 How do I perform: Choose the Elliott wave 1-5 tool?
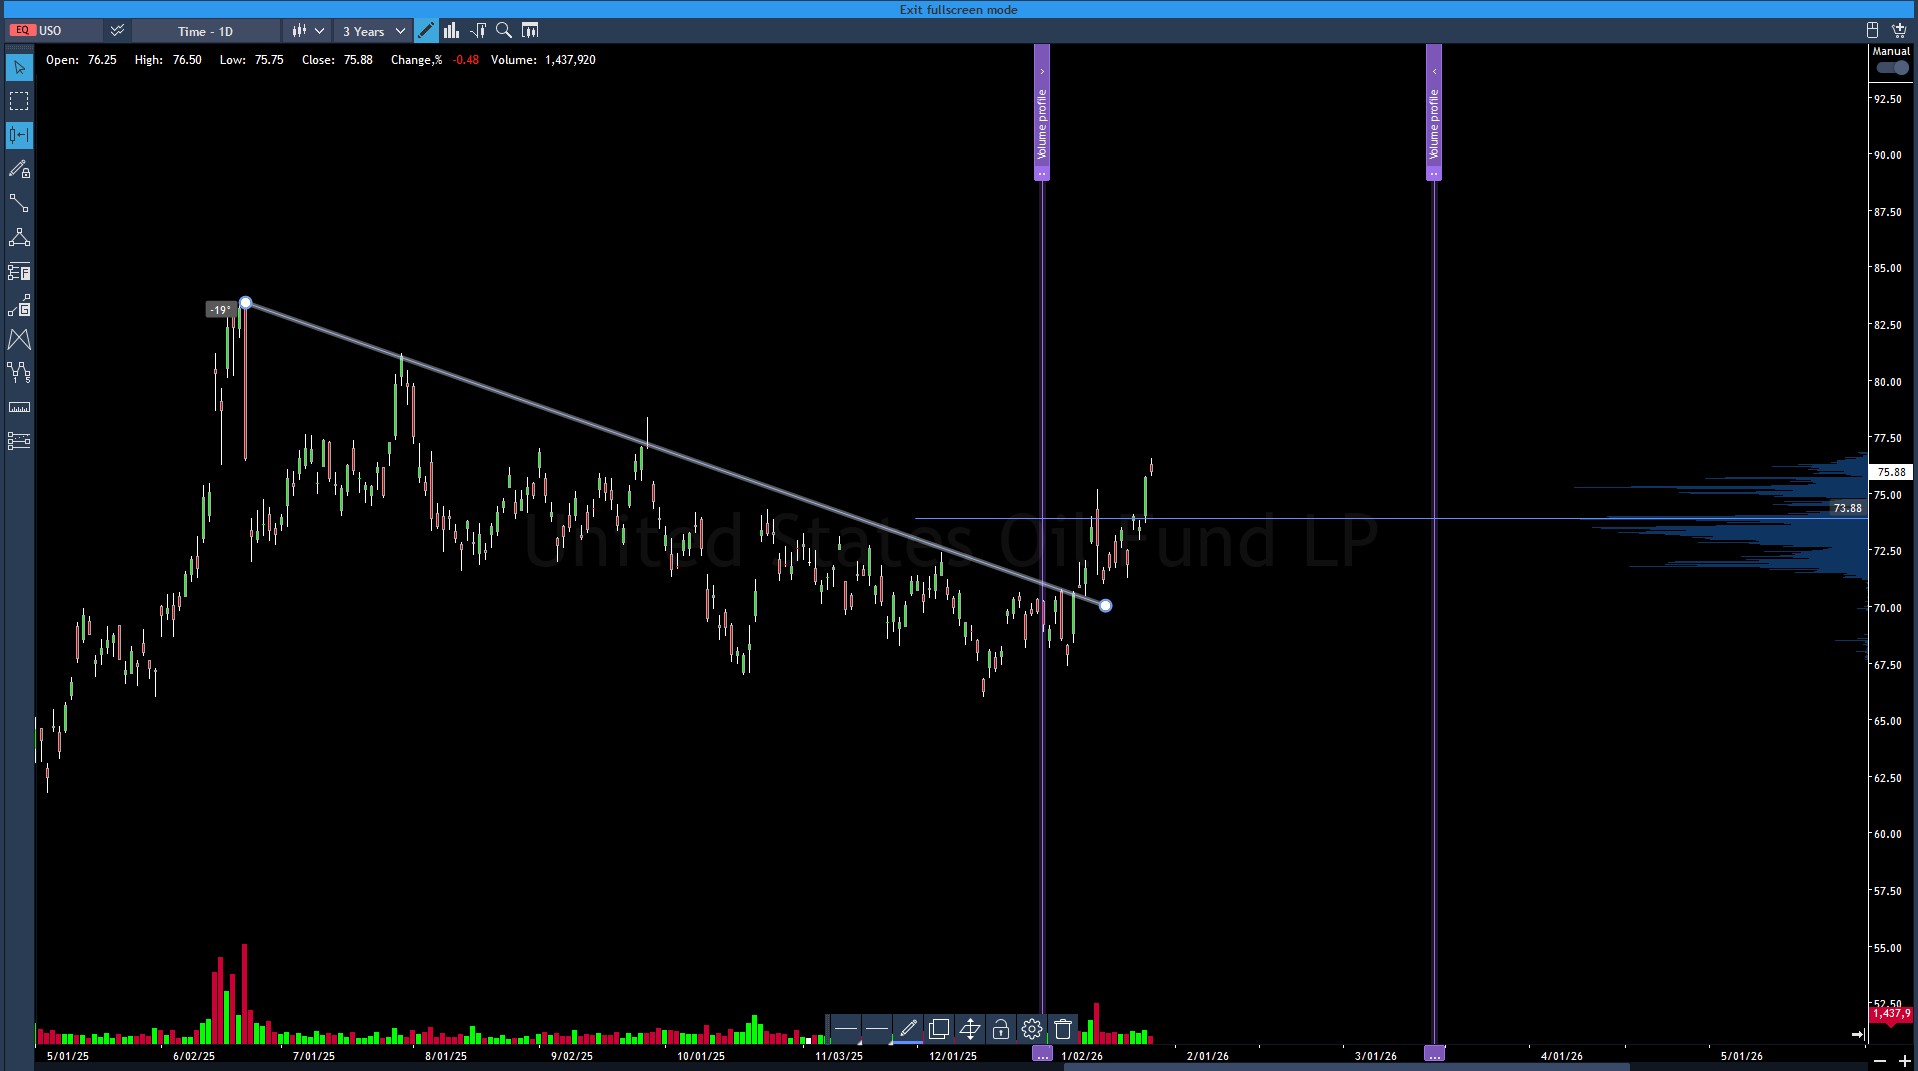19,373
